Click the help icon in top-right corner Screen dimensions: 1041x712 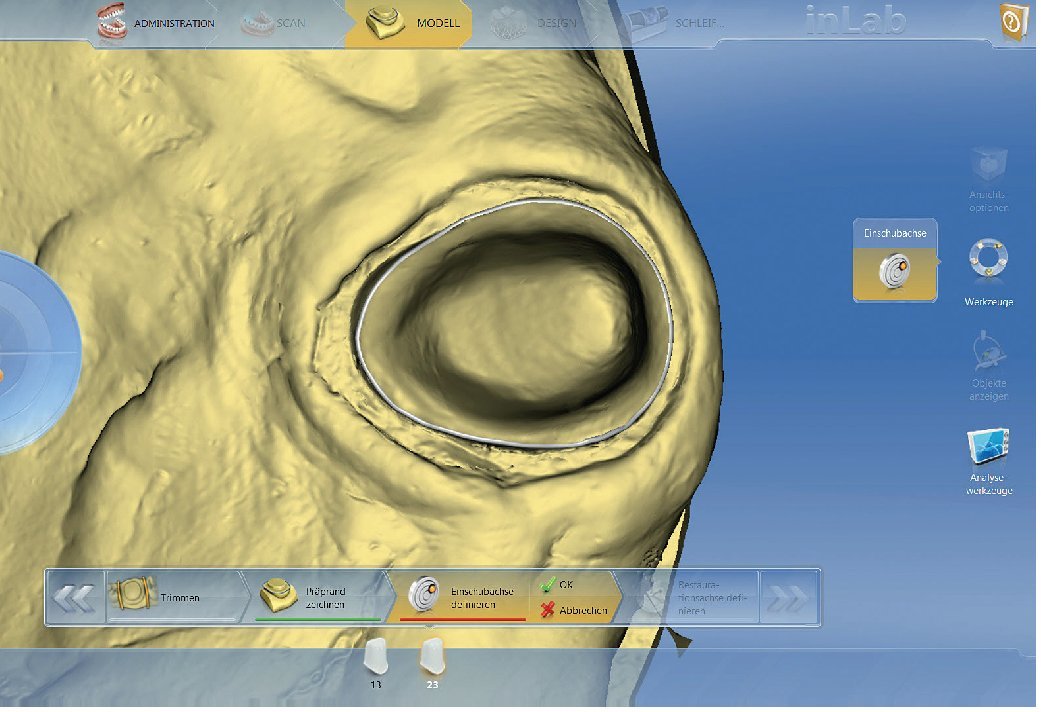click(1016, 22)
